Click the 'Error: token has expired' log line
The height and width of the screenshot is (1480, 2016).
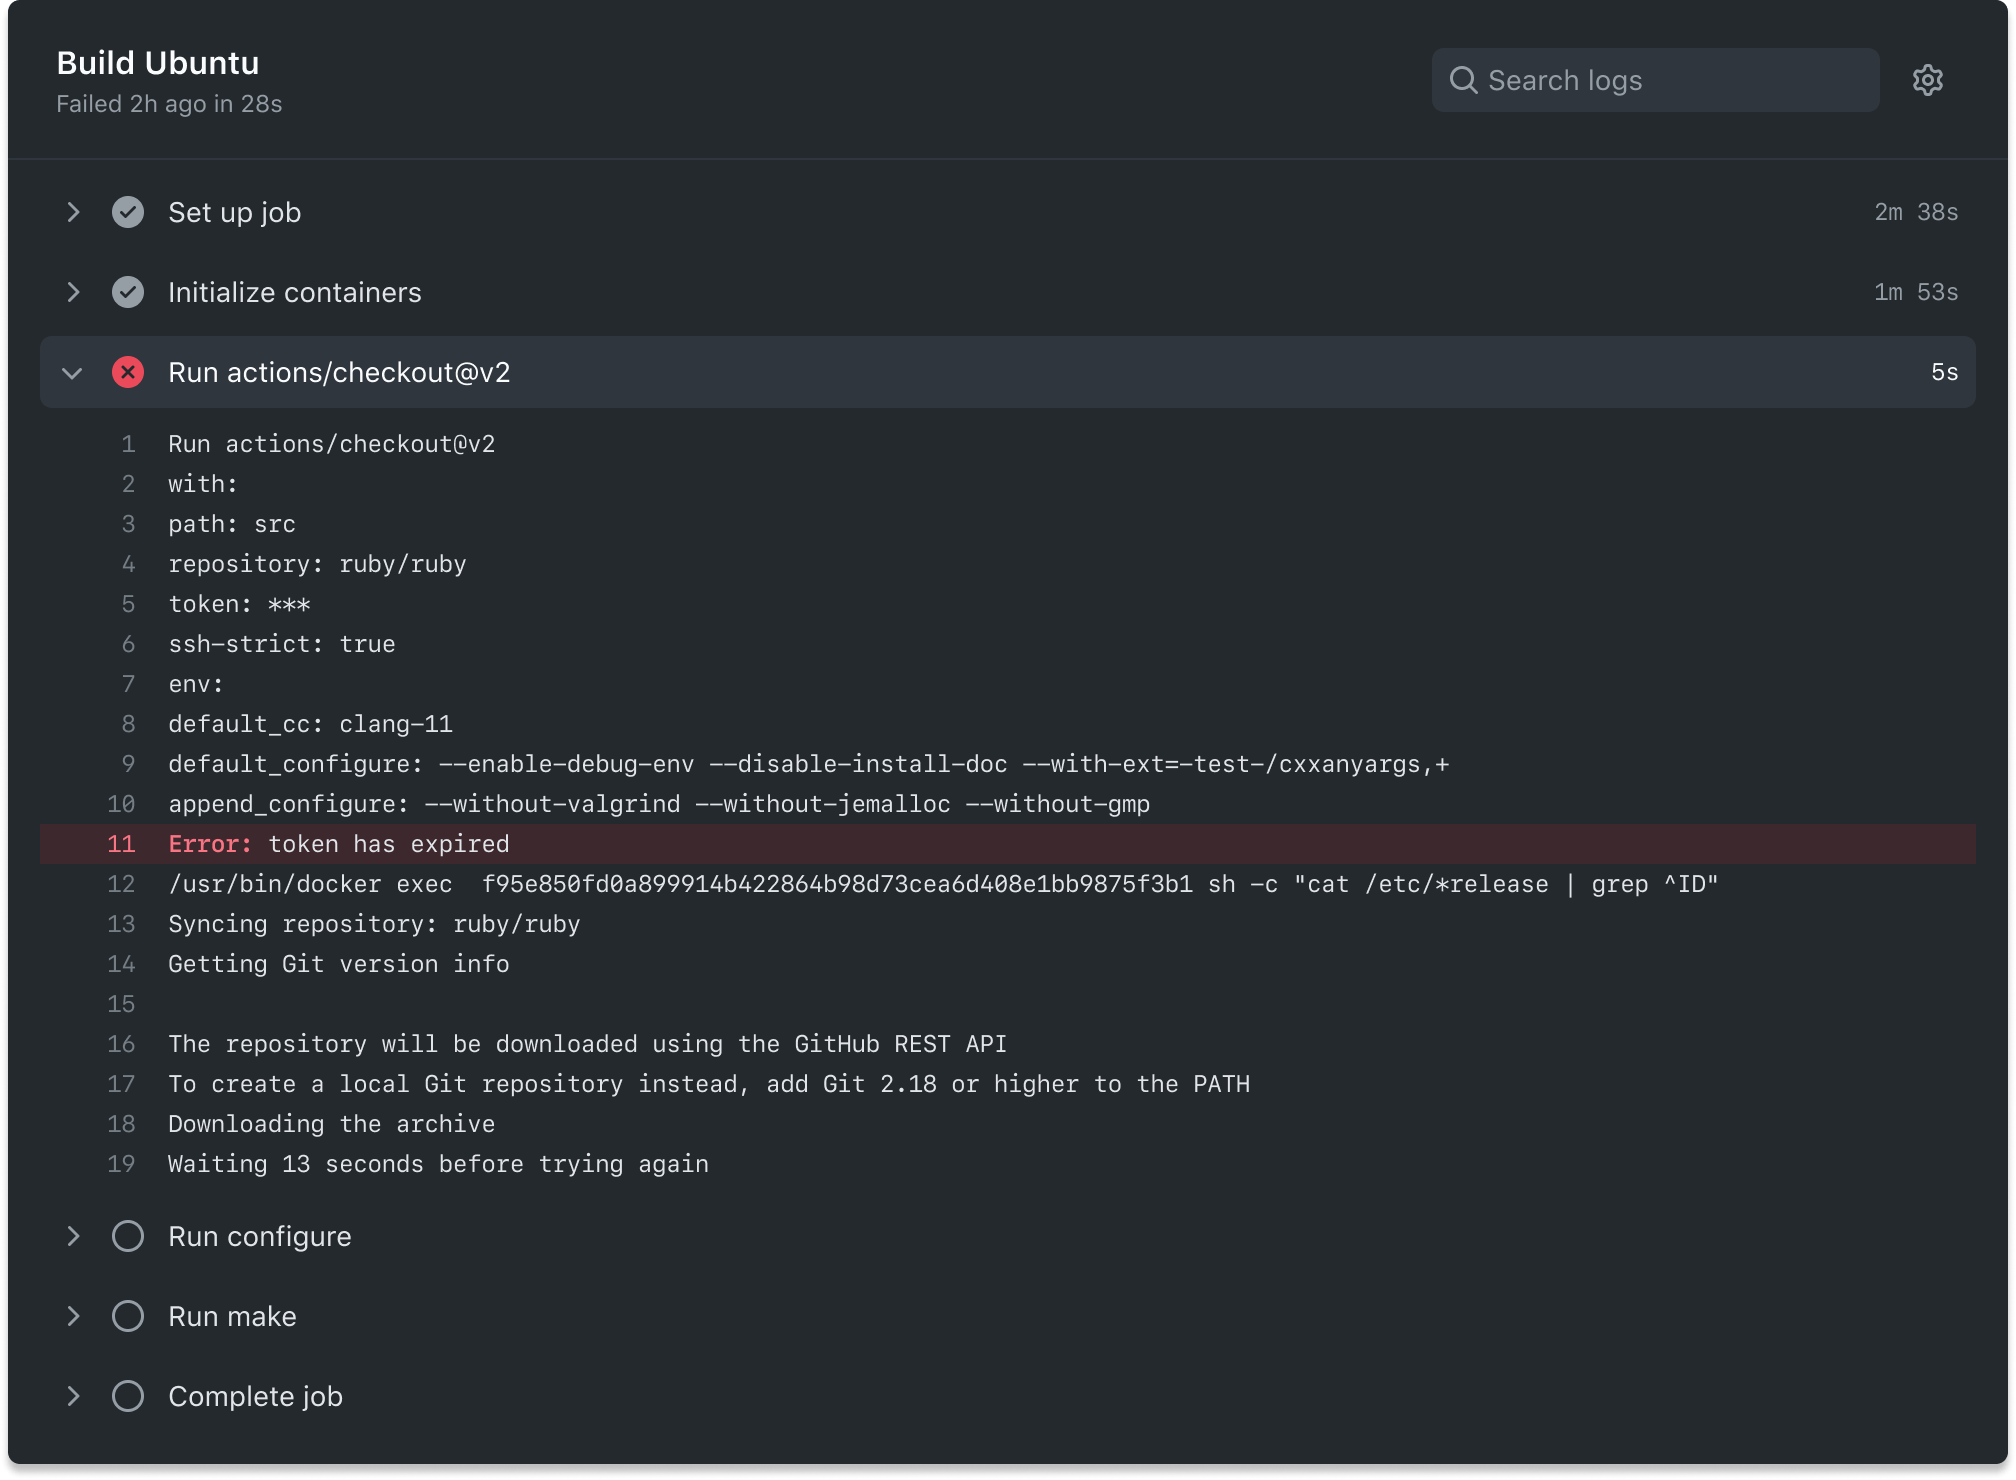[339, 844]
